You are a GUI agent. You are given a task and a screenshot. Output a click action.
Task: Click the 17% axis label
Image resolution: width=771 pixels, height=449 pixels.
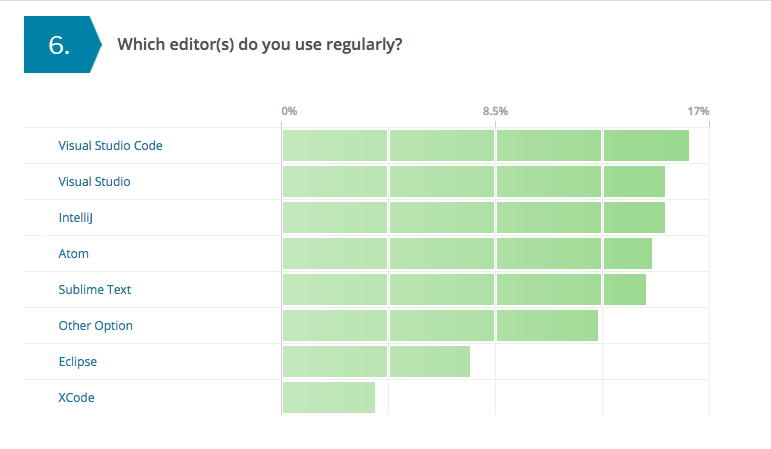(698, 111)
